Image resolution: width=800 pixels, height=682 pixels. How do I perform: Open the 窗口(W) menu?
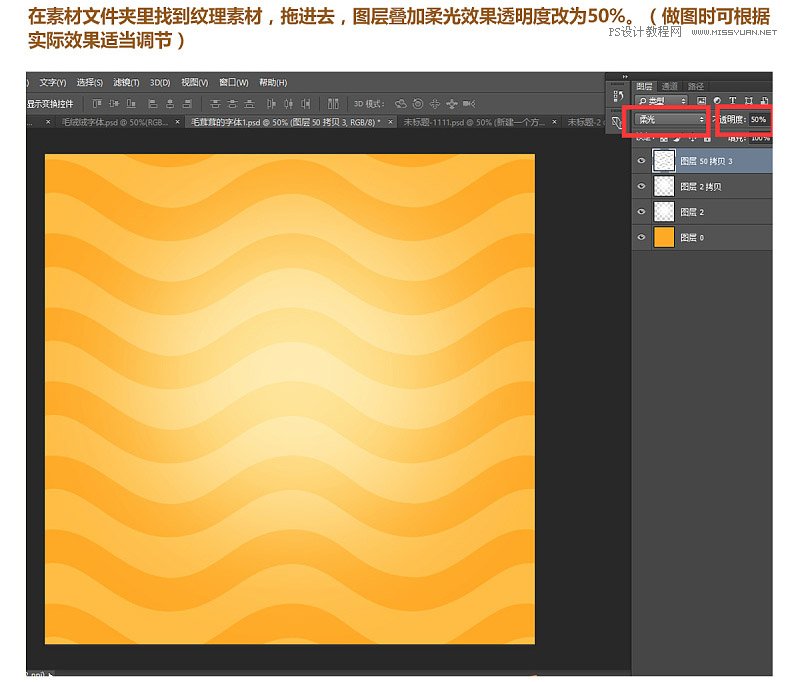pyautogui.click(x=233, y=82)
